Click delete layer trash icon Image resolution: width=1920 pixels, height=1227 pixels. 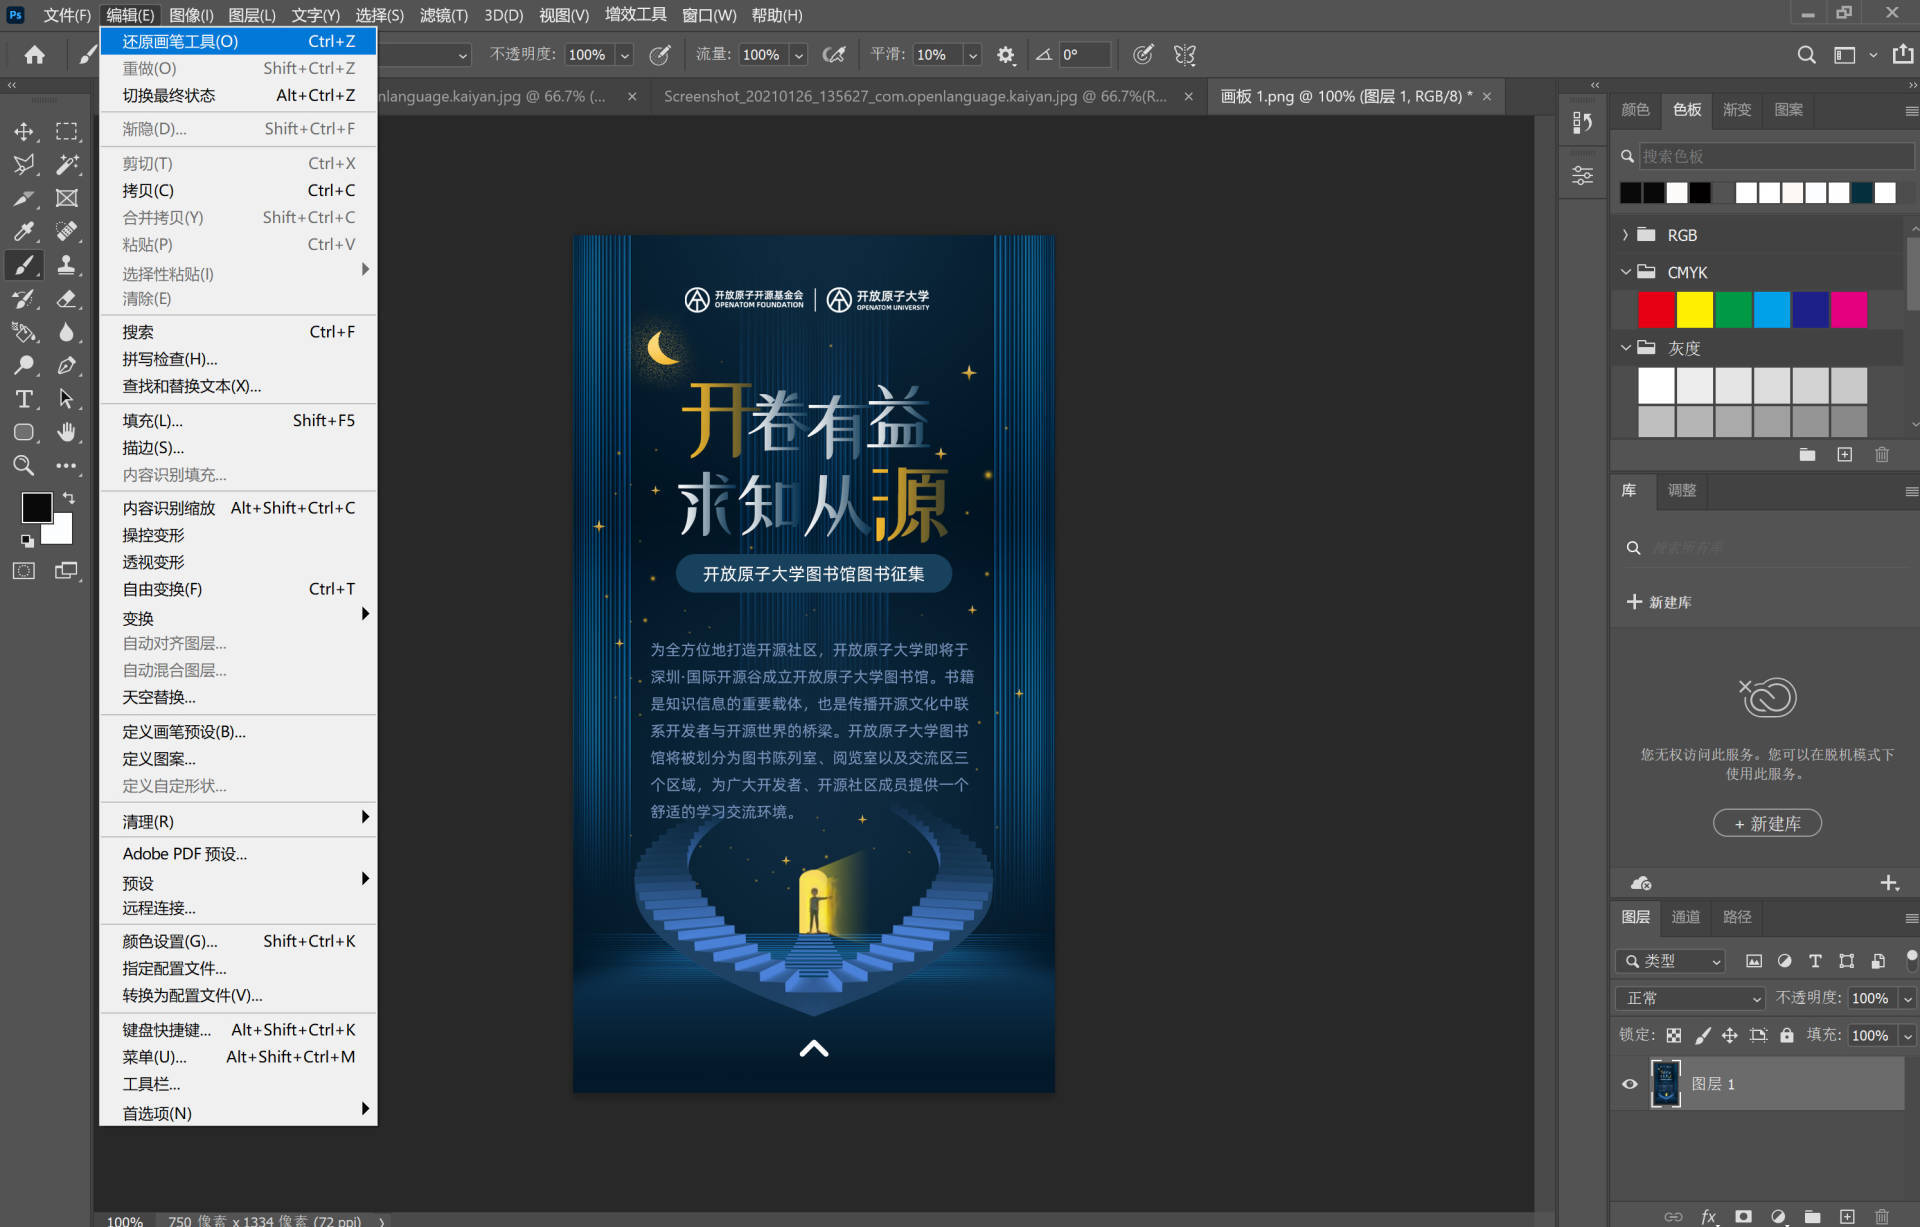point(1882,1216)
